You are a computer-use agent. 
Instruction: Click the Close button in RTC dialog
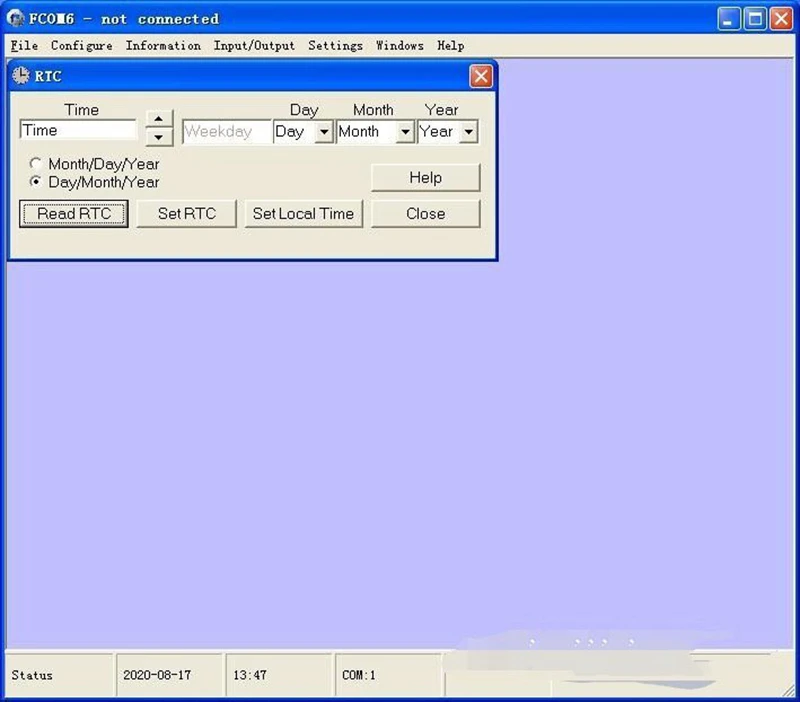point(426,213)
